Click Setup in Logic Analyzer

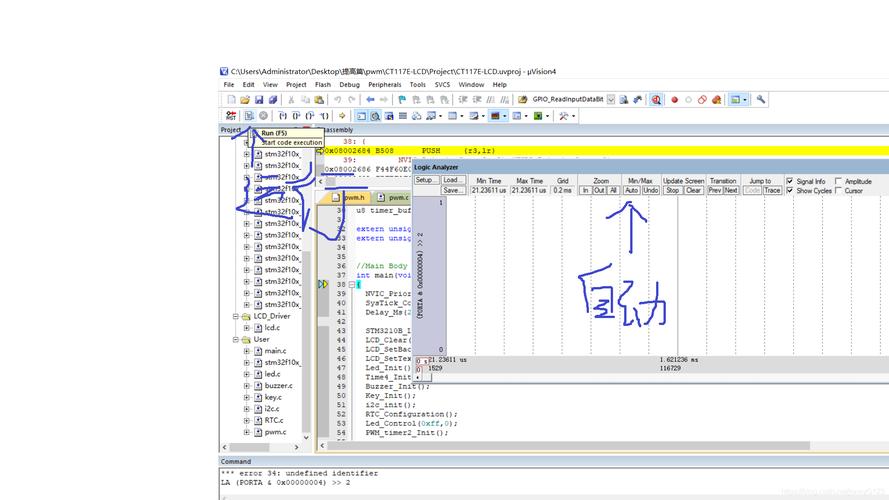426,180
